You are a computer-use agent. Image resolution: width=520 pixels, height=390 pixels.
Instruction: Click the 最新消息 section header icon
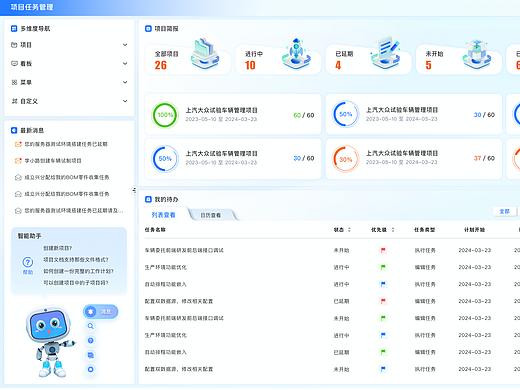(14, 130)
